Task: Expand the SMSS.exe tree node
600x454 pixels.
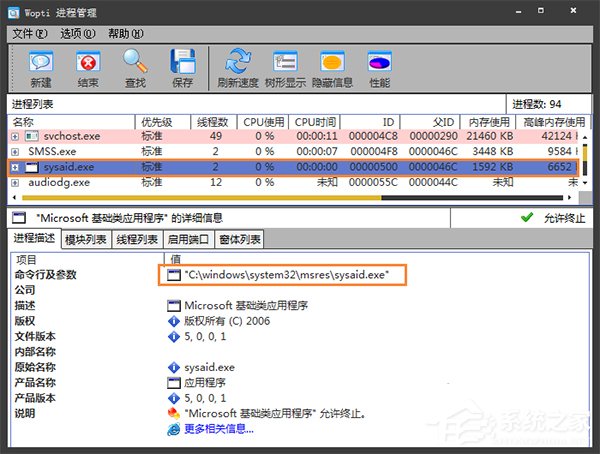Action: (15, 152)
